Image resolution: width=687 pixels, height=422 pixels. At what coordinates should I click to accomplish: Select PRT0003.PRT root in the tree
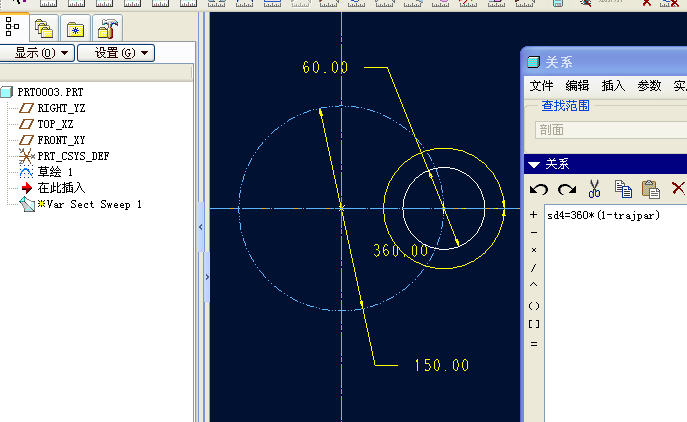pyautogui.click(x=50, y=92)
